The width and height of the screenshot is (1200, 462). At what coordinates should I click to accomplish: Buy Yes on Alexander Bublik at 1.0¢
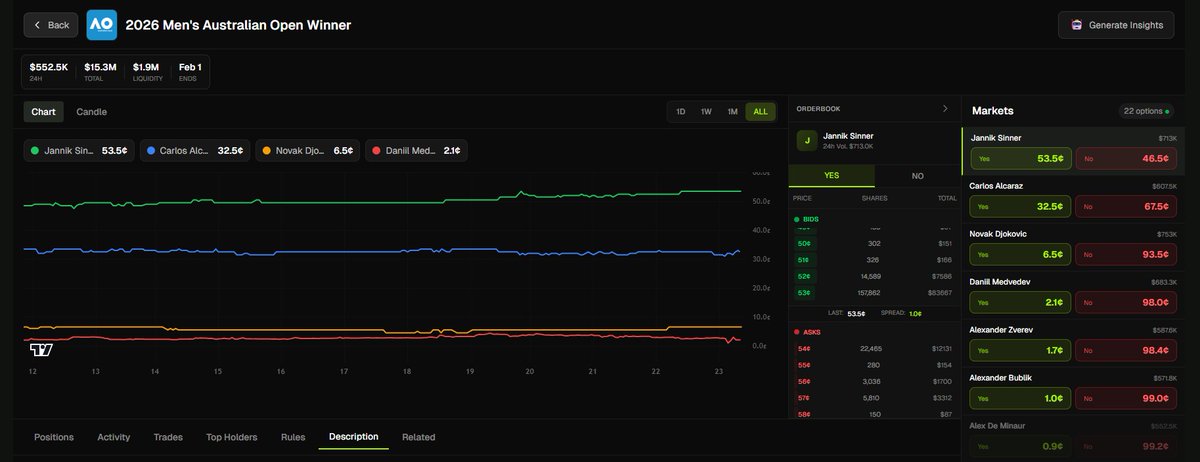[x=1021, y=399]
